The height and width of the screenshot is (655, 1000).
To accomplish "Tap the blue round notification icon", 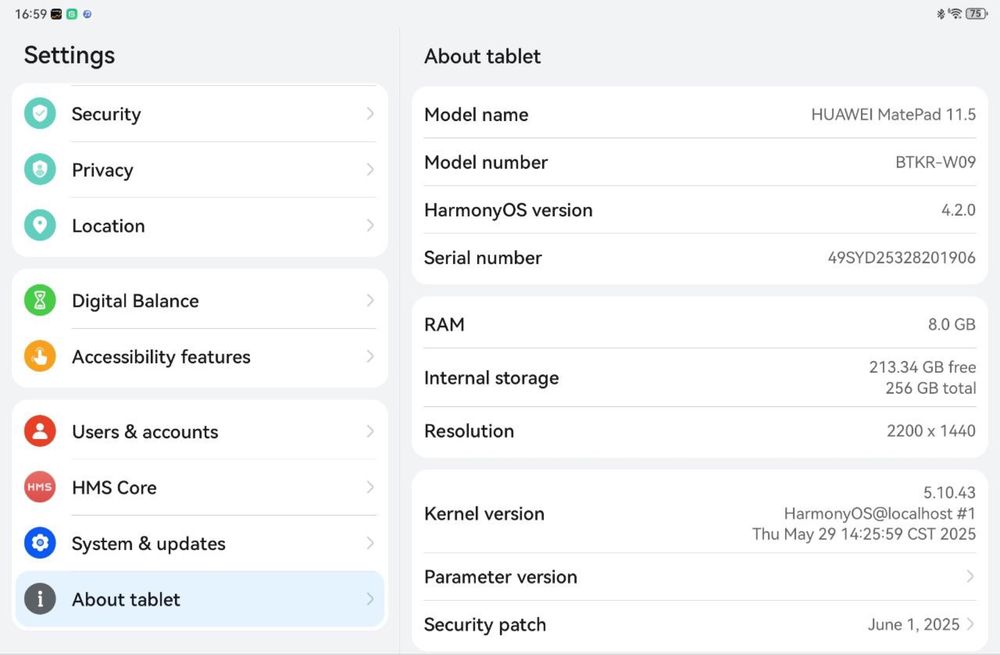I will 87,14.
